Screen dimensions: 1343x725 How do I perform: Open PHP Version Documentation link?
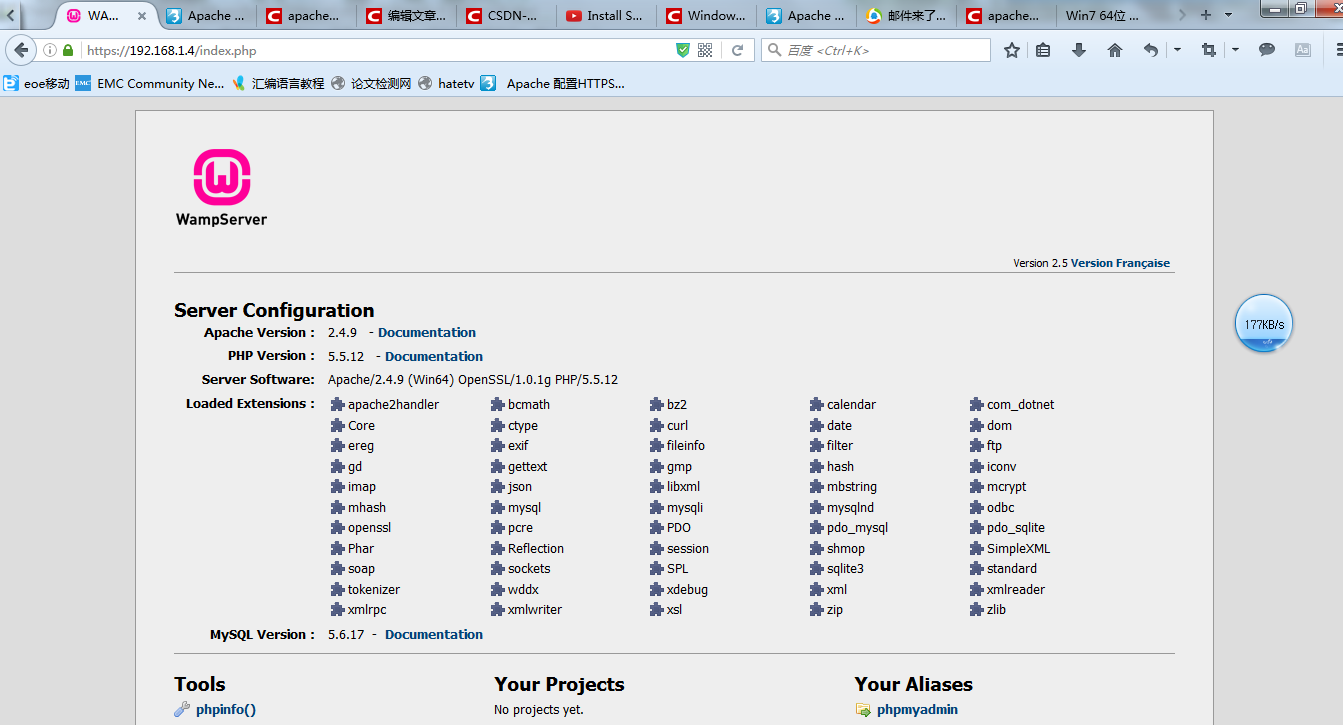(x=434, y=357)
